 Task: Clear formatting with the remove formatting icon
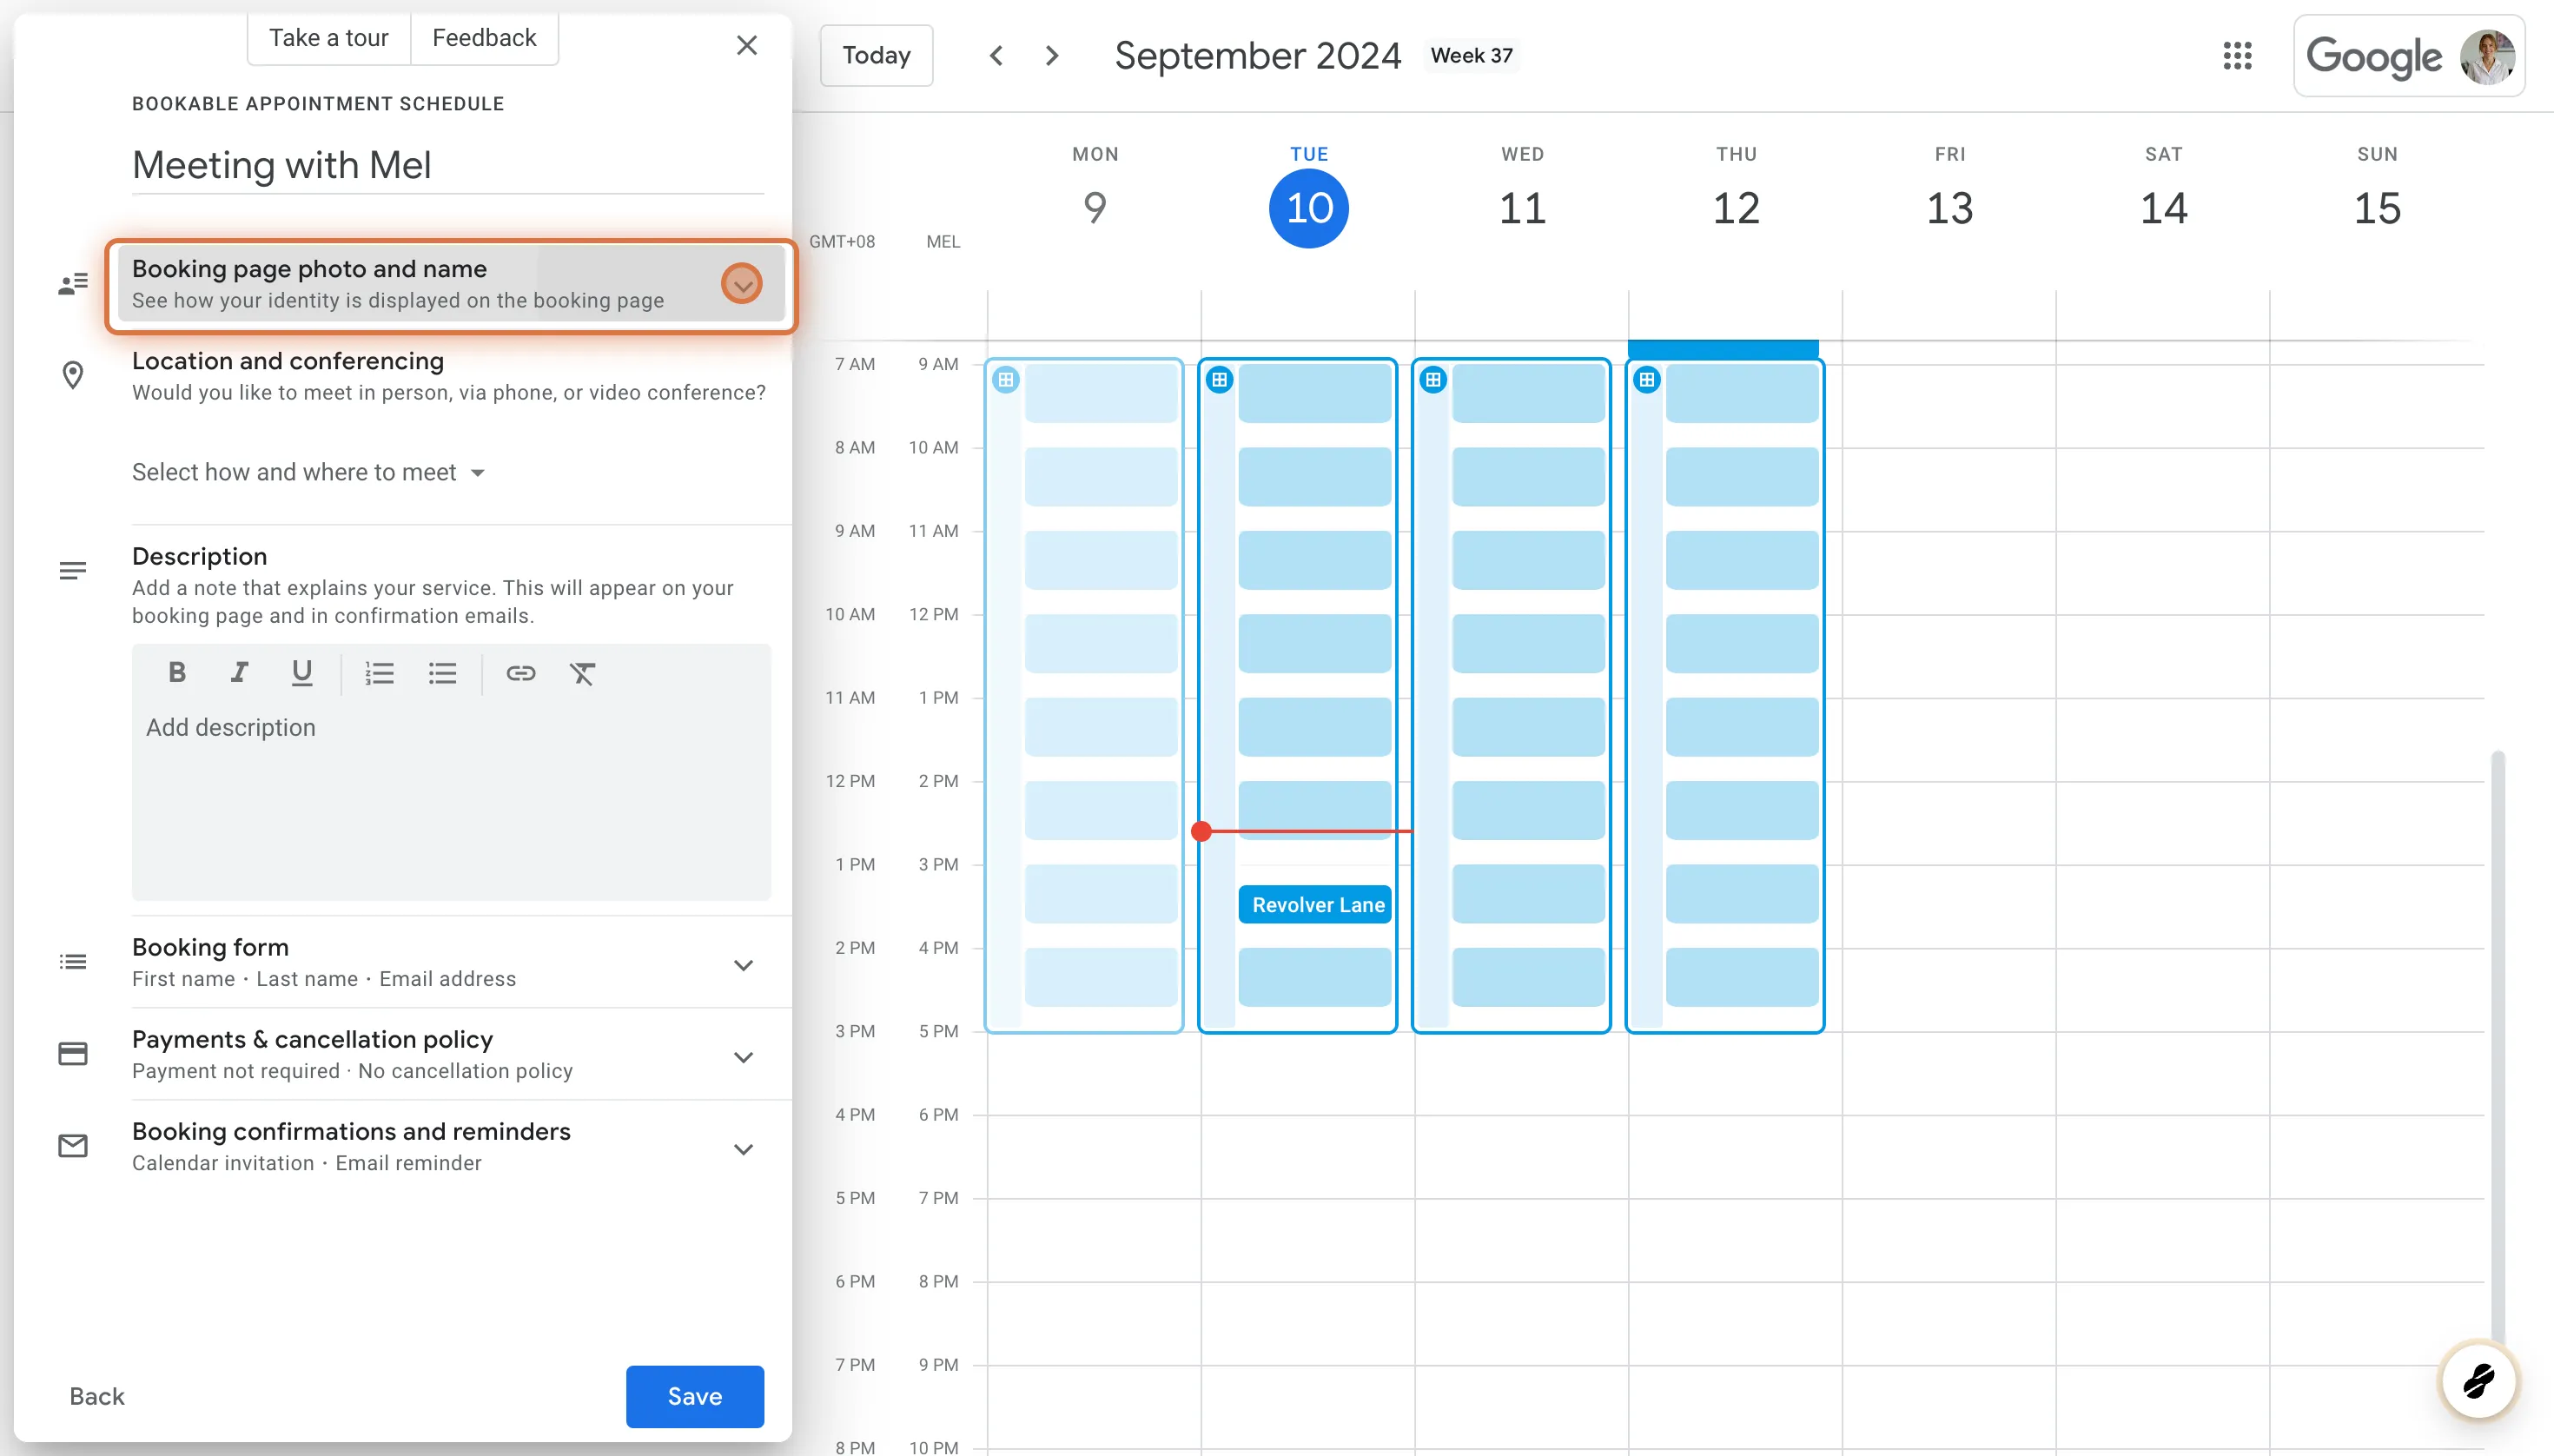pyautogui.click(x=584, y=673)
